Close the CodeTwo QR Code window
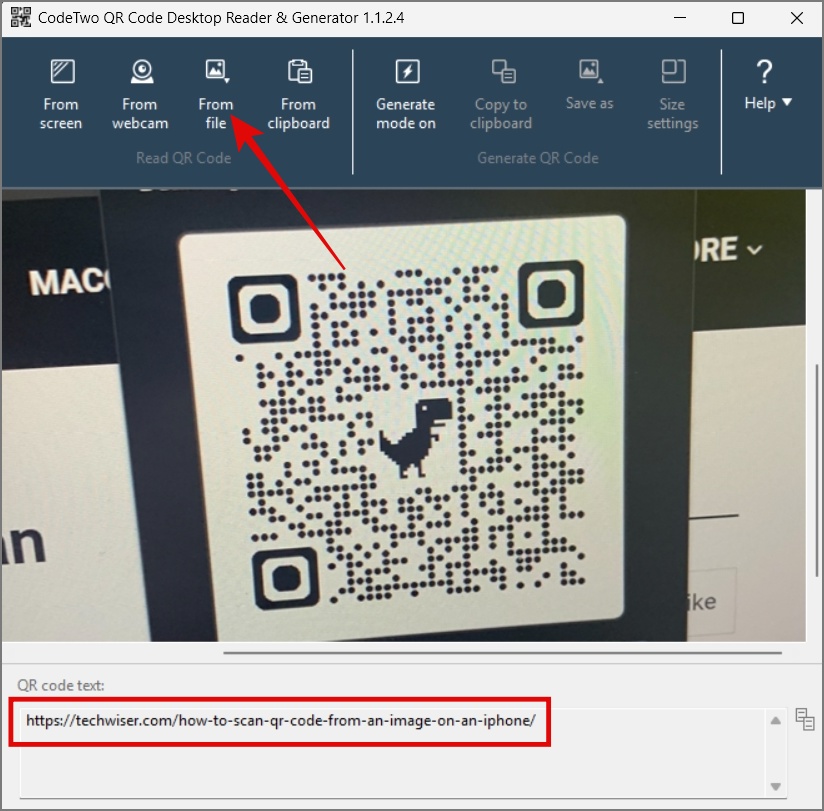This screenshot has height=811, width=824. pos(797,18)
